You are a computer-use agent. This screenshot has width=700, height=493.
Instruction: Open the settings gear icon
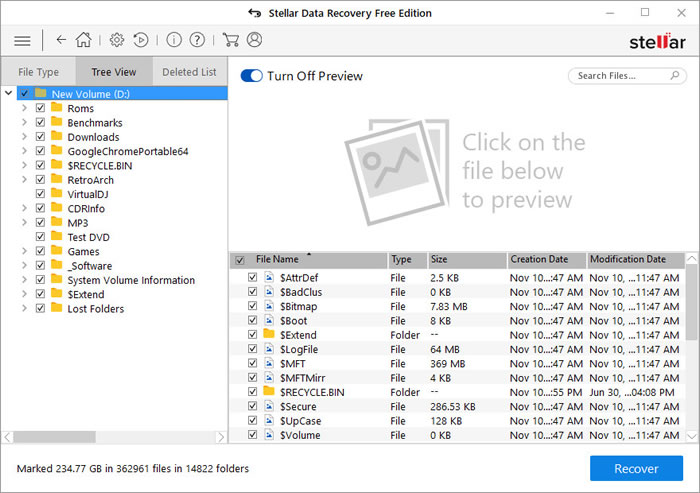117,41
